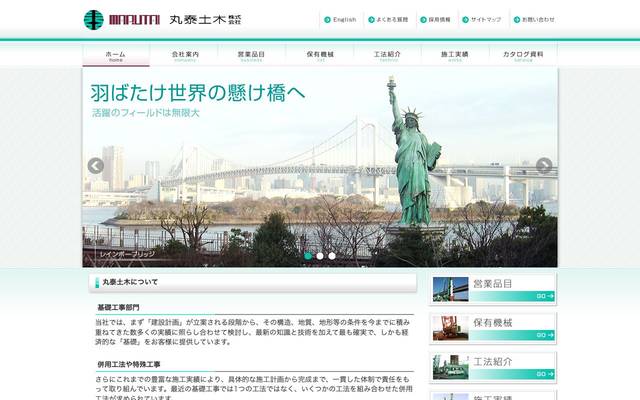Select the 施工実績 works tab
Image resolution: width=640 pixels, height=400 pixels.
455,56
